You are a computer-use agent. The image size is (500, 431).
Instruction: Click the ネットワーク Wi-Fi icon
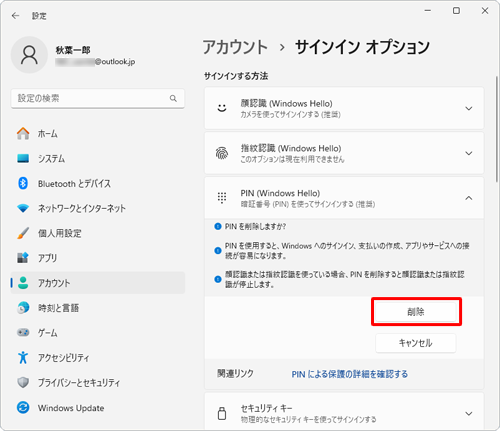click(x=23, y=208)
